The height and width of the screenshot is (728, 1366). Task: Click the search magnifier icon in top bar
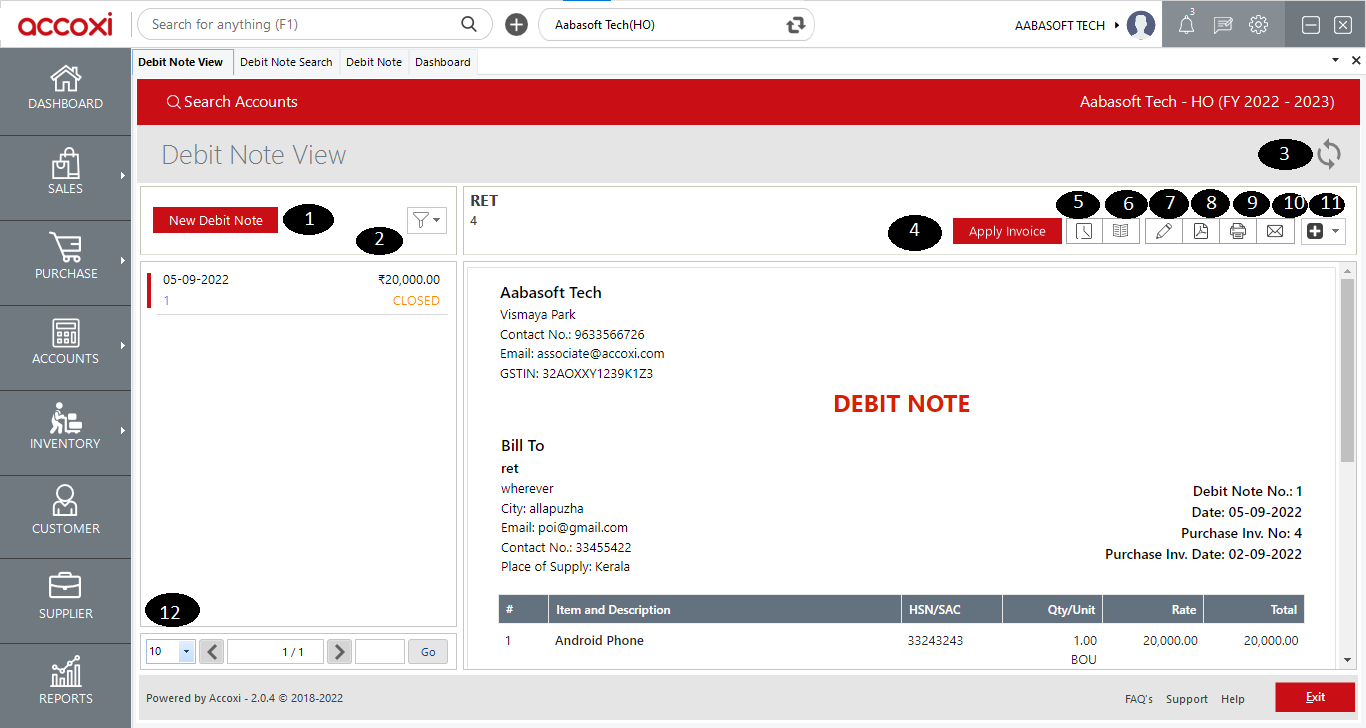tap(468, 24)
